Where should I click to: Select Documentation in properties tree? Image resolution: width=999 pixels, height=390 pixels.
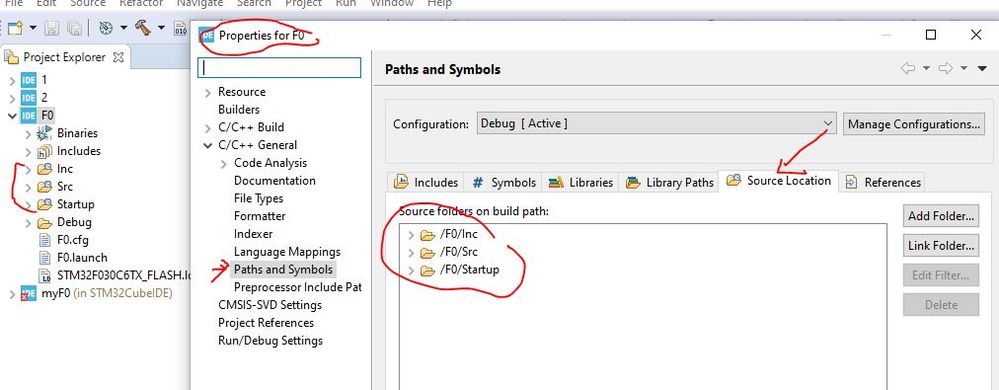[x=275, y=180]
